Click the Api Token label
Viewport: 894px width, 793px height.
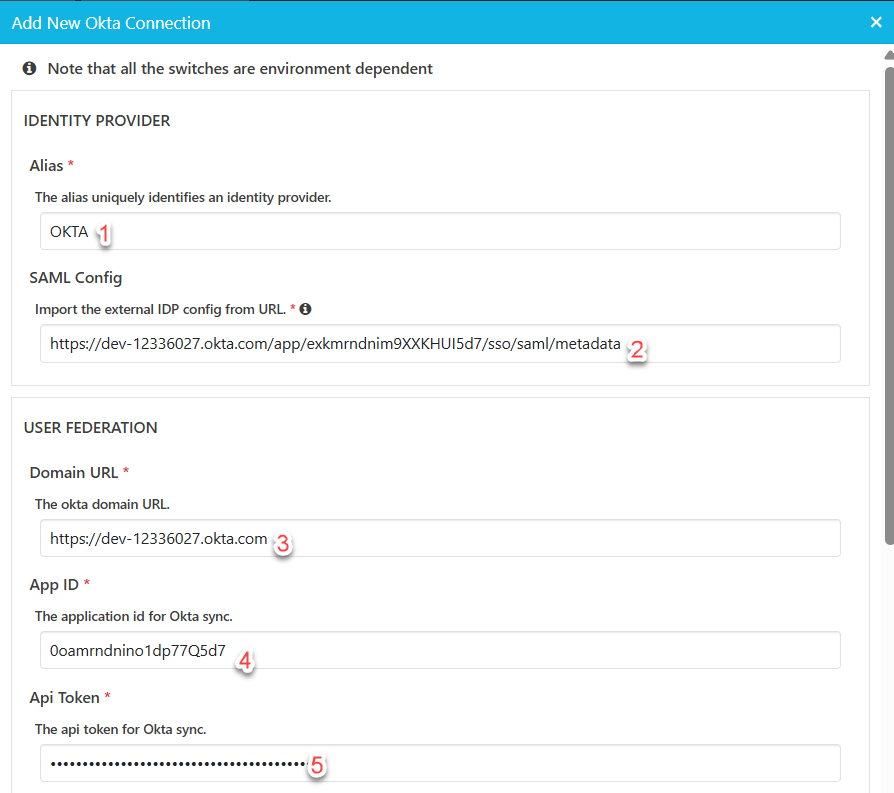pos(64,696)
